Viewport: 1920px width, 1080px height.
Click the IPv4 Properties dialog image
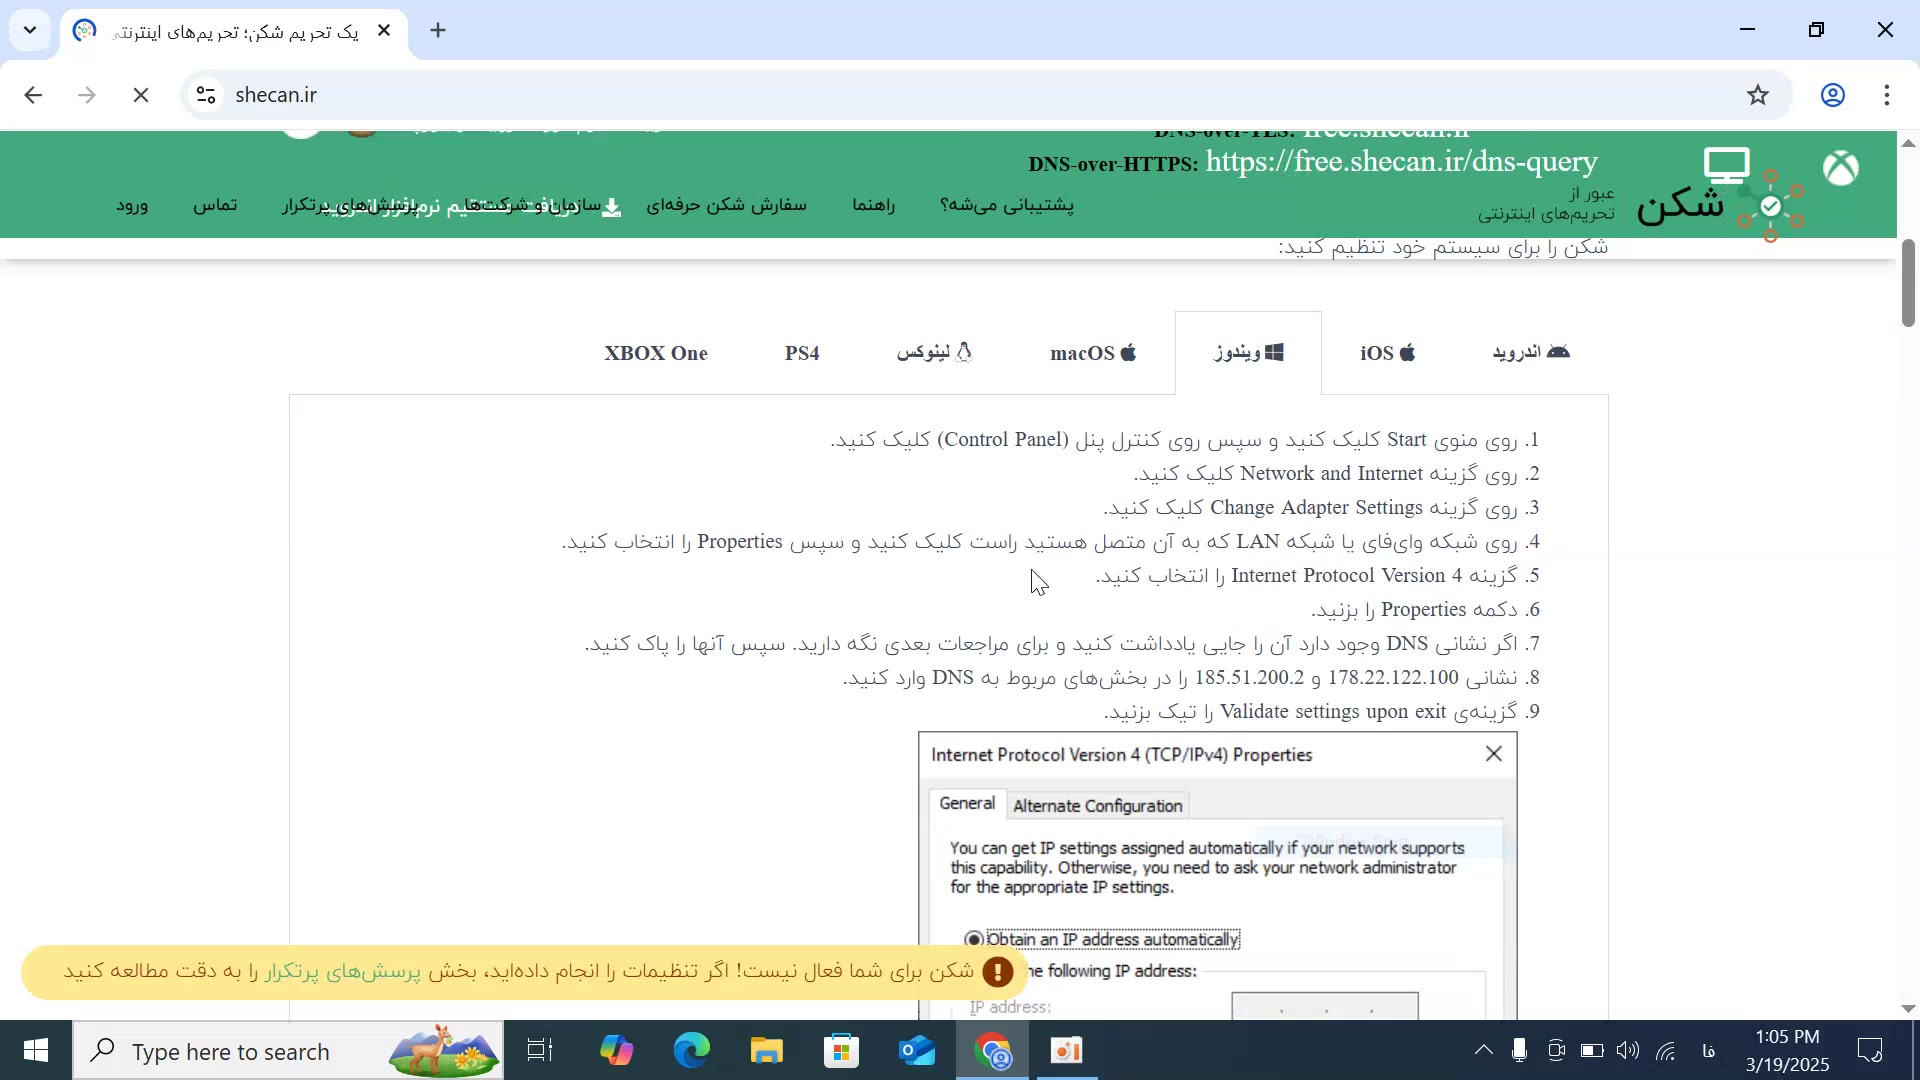[1217, 876]
